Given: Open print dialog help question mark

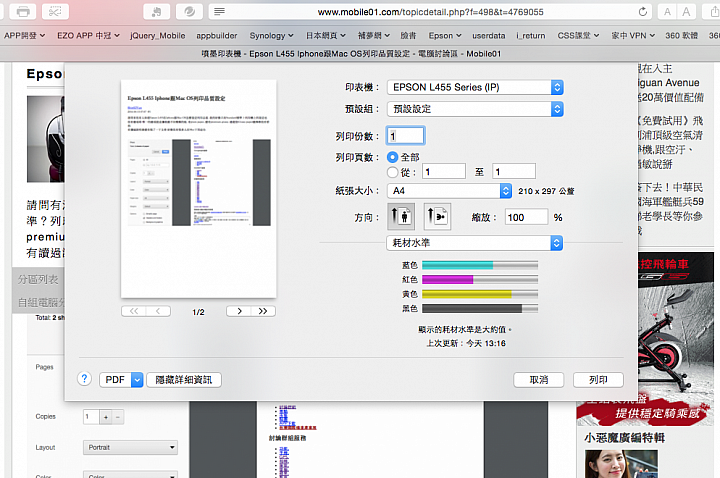Looking at the screenshot, I should pyautogui.click(x=84, y=379).
